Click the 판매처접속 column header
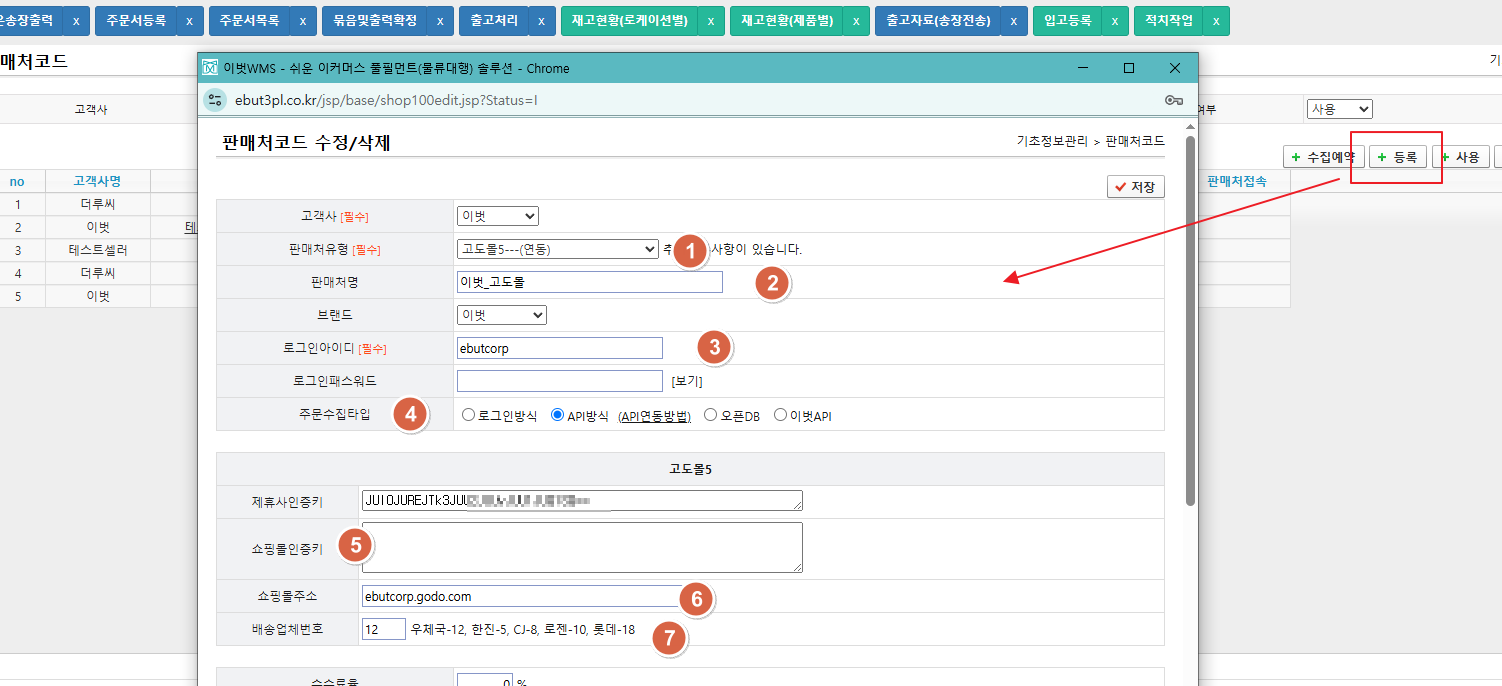Screen dimensions: 1502x686 1236,181
